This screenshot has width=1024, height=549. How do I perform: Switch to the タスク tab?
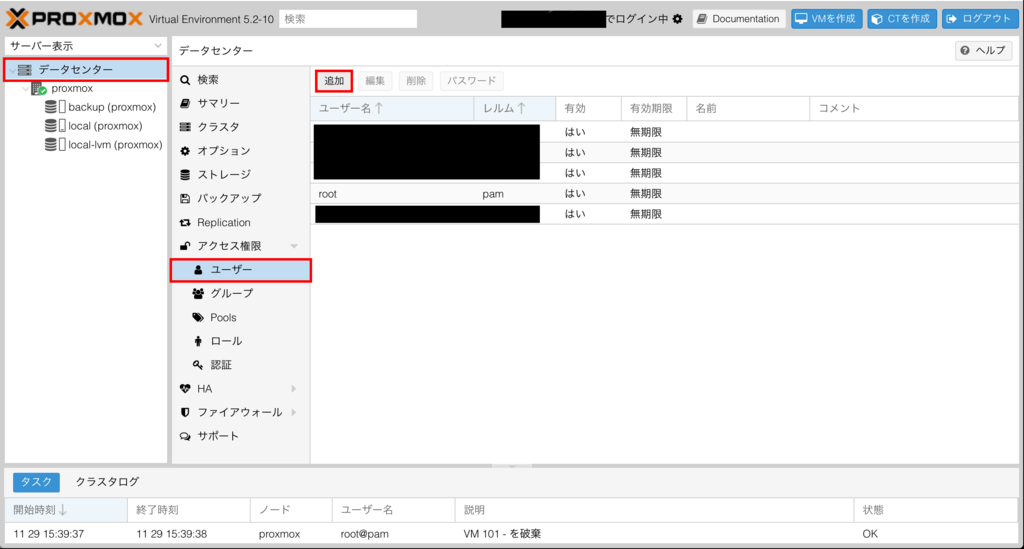[36, 482]
